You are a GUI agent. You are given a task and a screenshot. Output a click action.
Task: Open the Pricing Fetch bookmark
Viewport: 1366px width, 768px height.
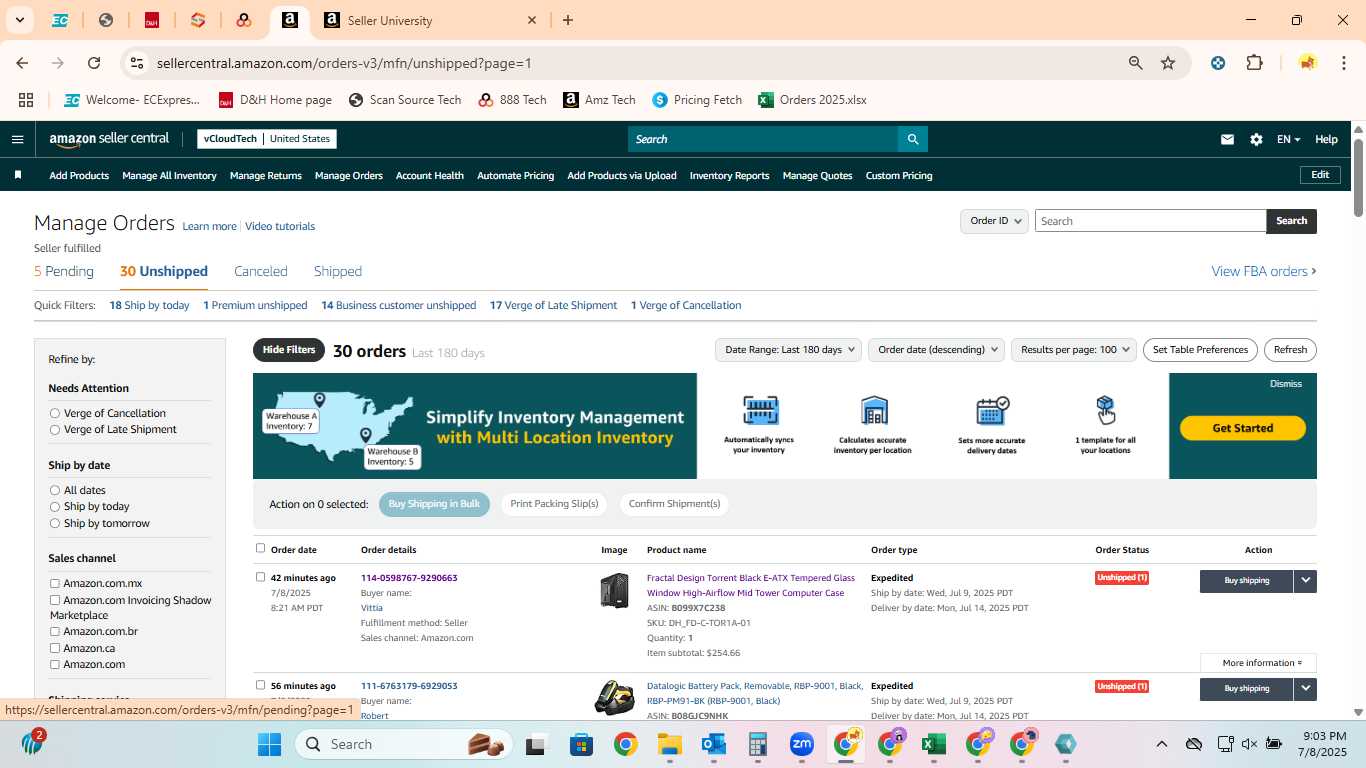697,100
